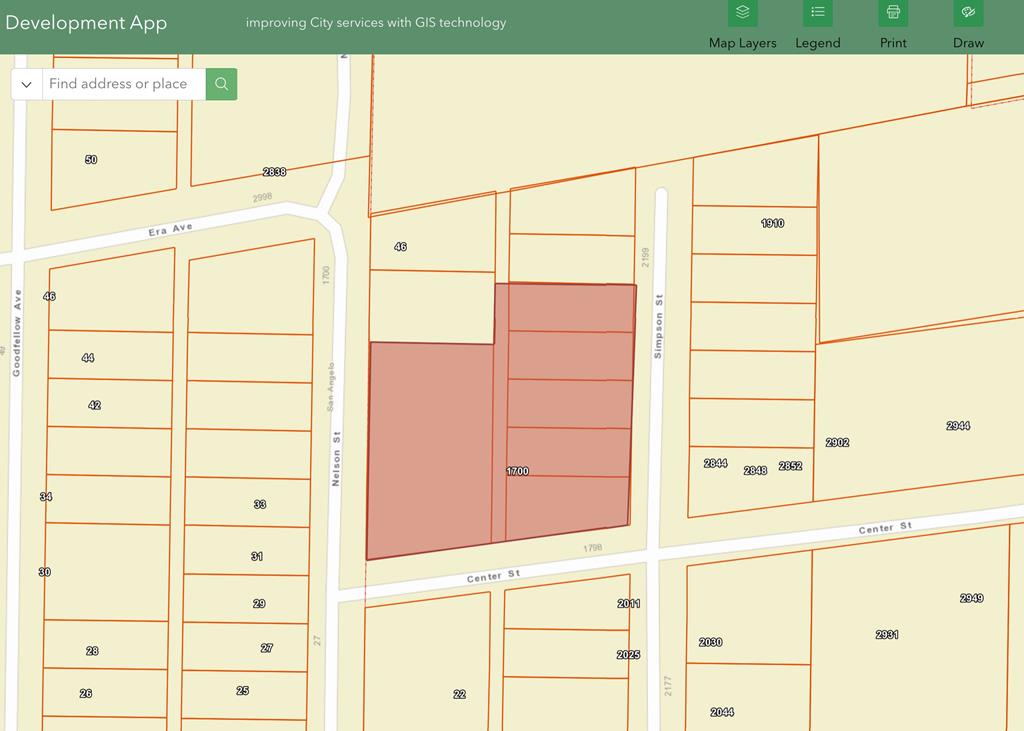Screen dimensions: 1024x731
Task: Activate the Draw tool
Action: pos(967,14)
